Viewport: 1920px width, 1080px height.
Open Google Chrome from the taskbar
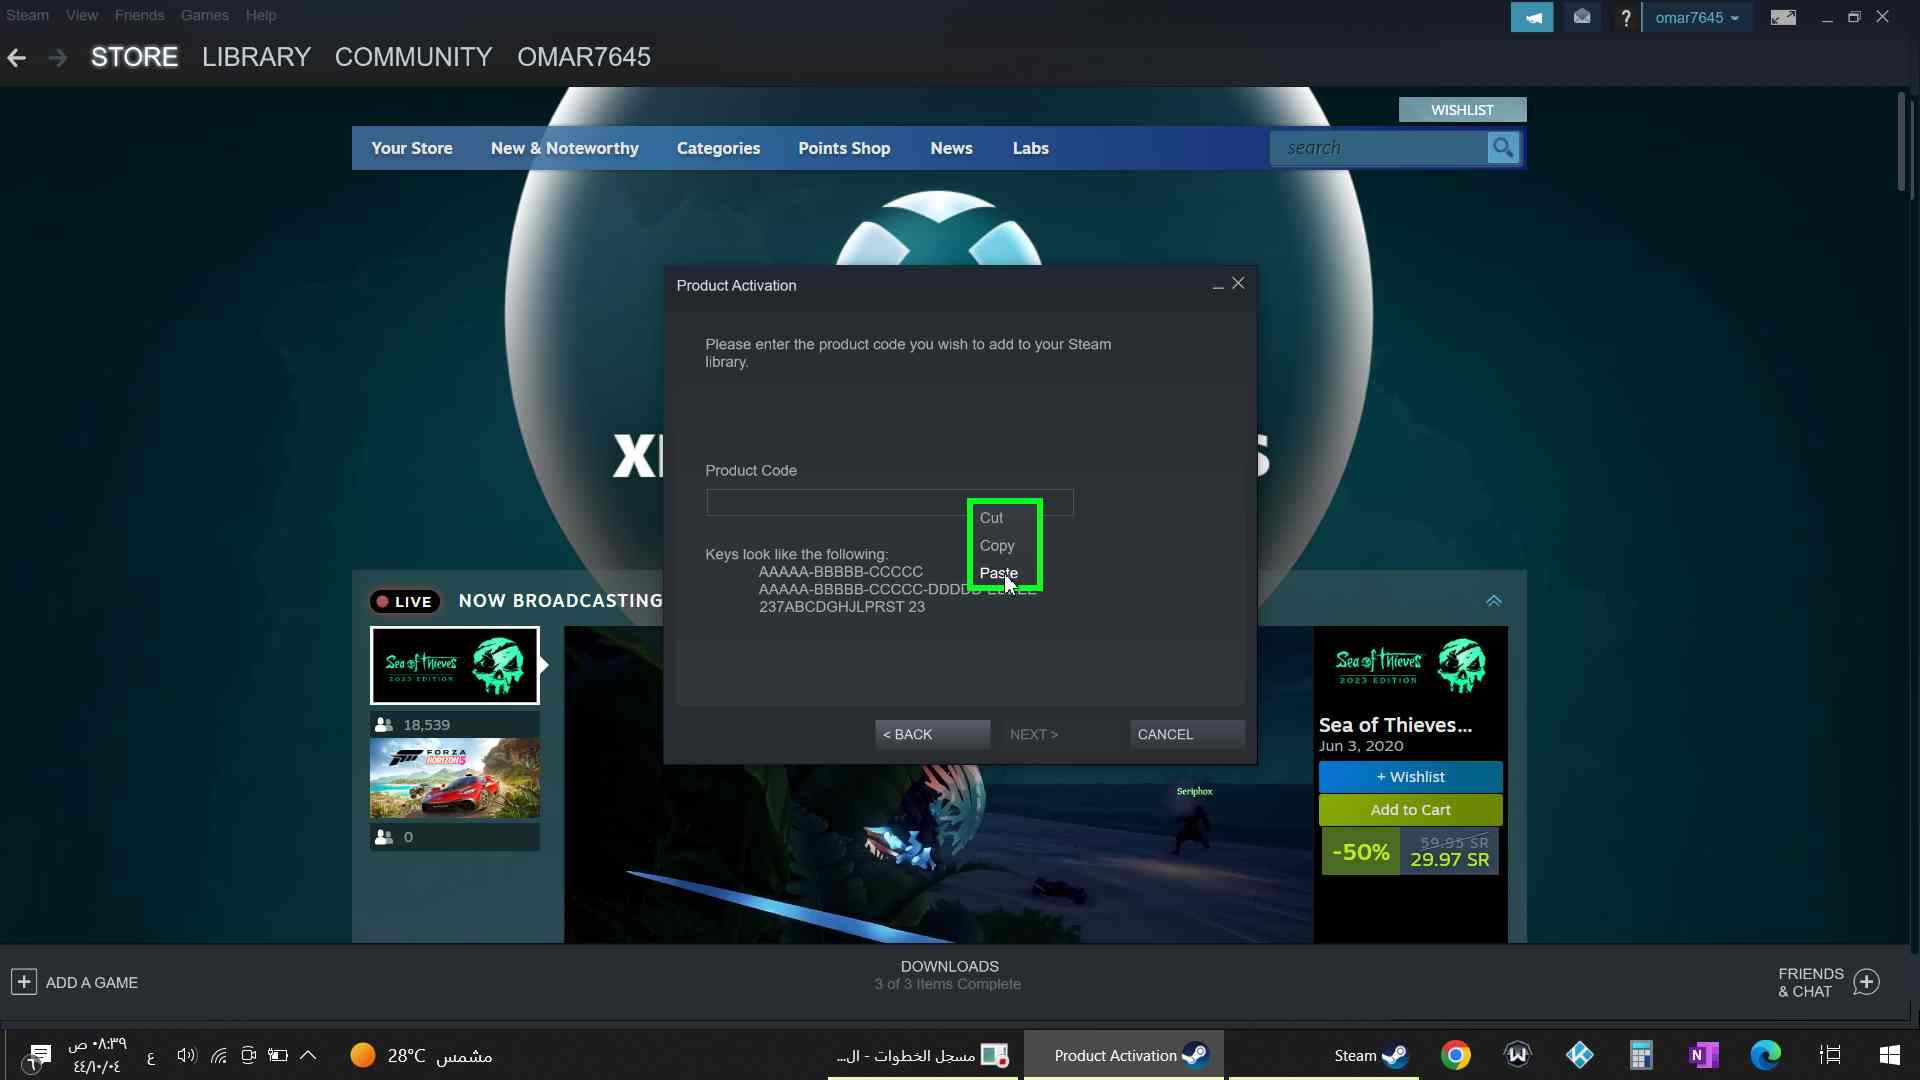[x=1456, y=1055]
